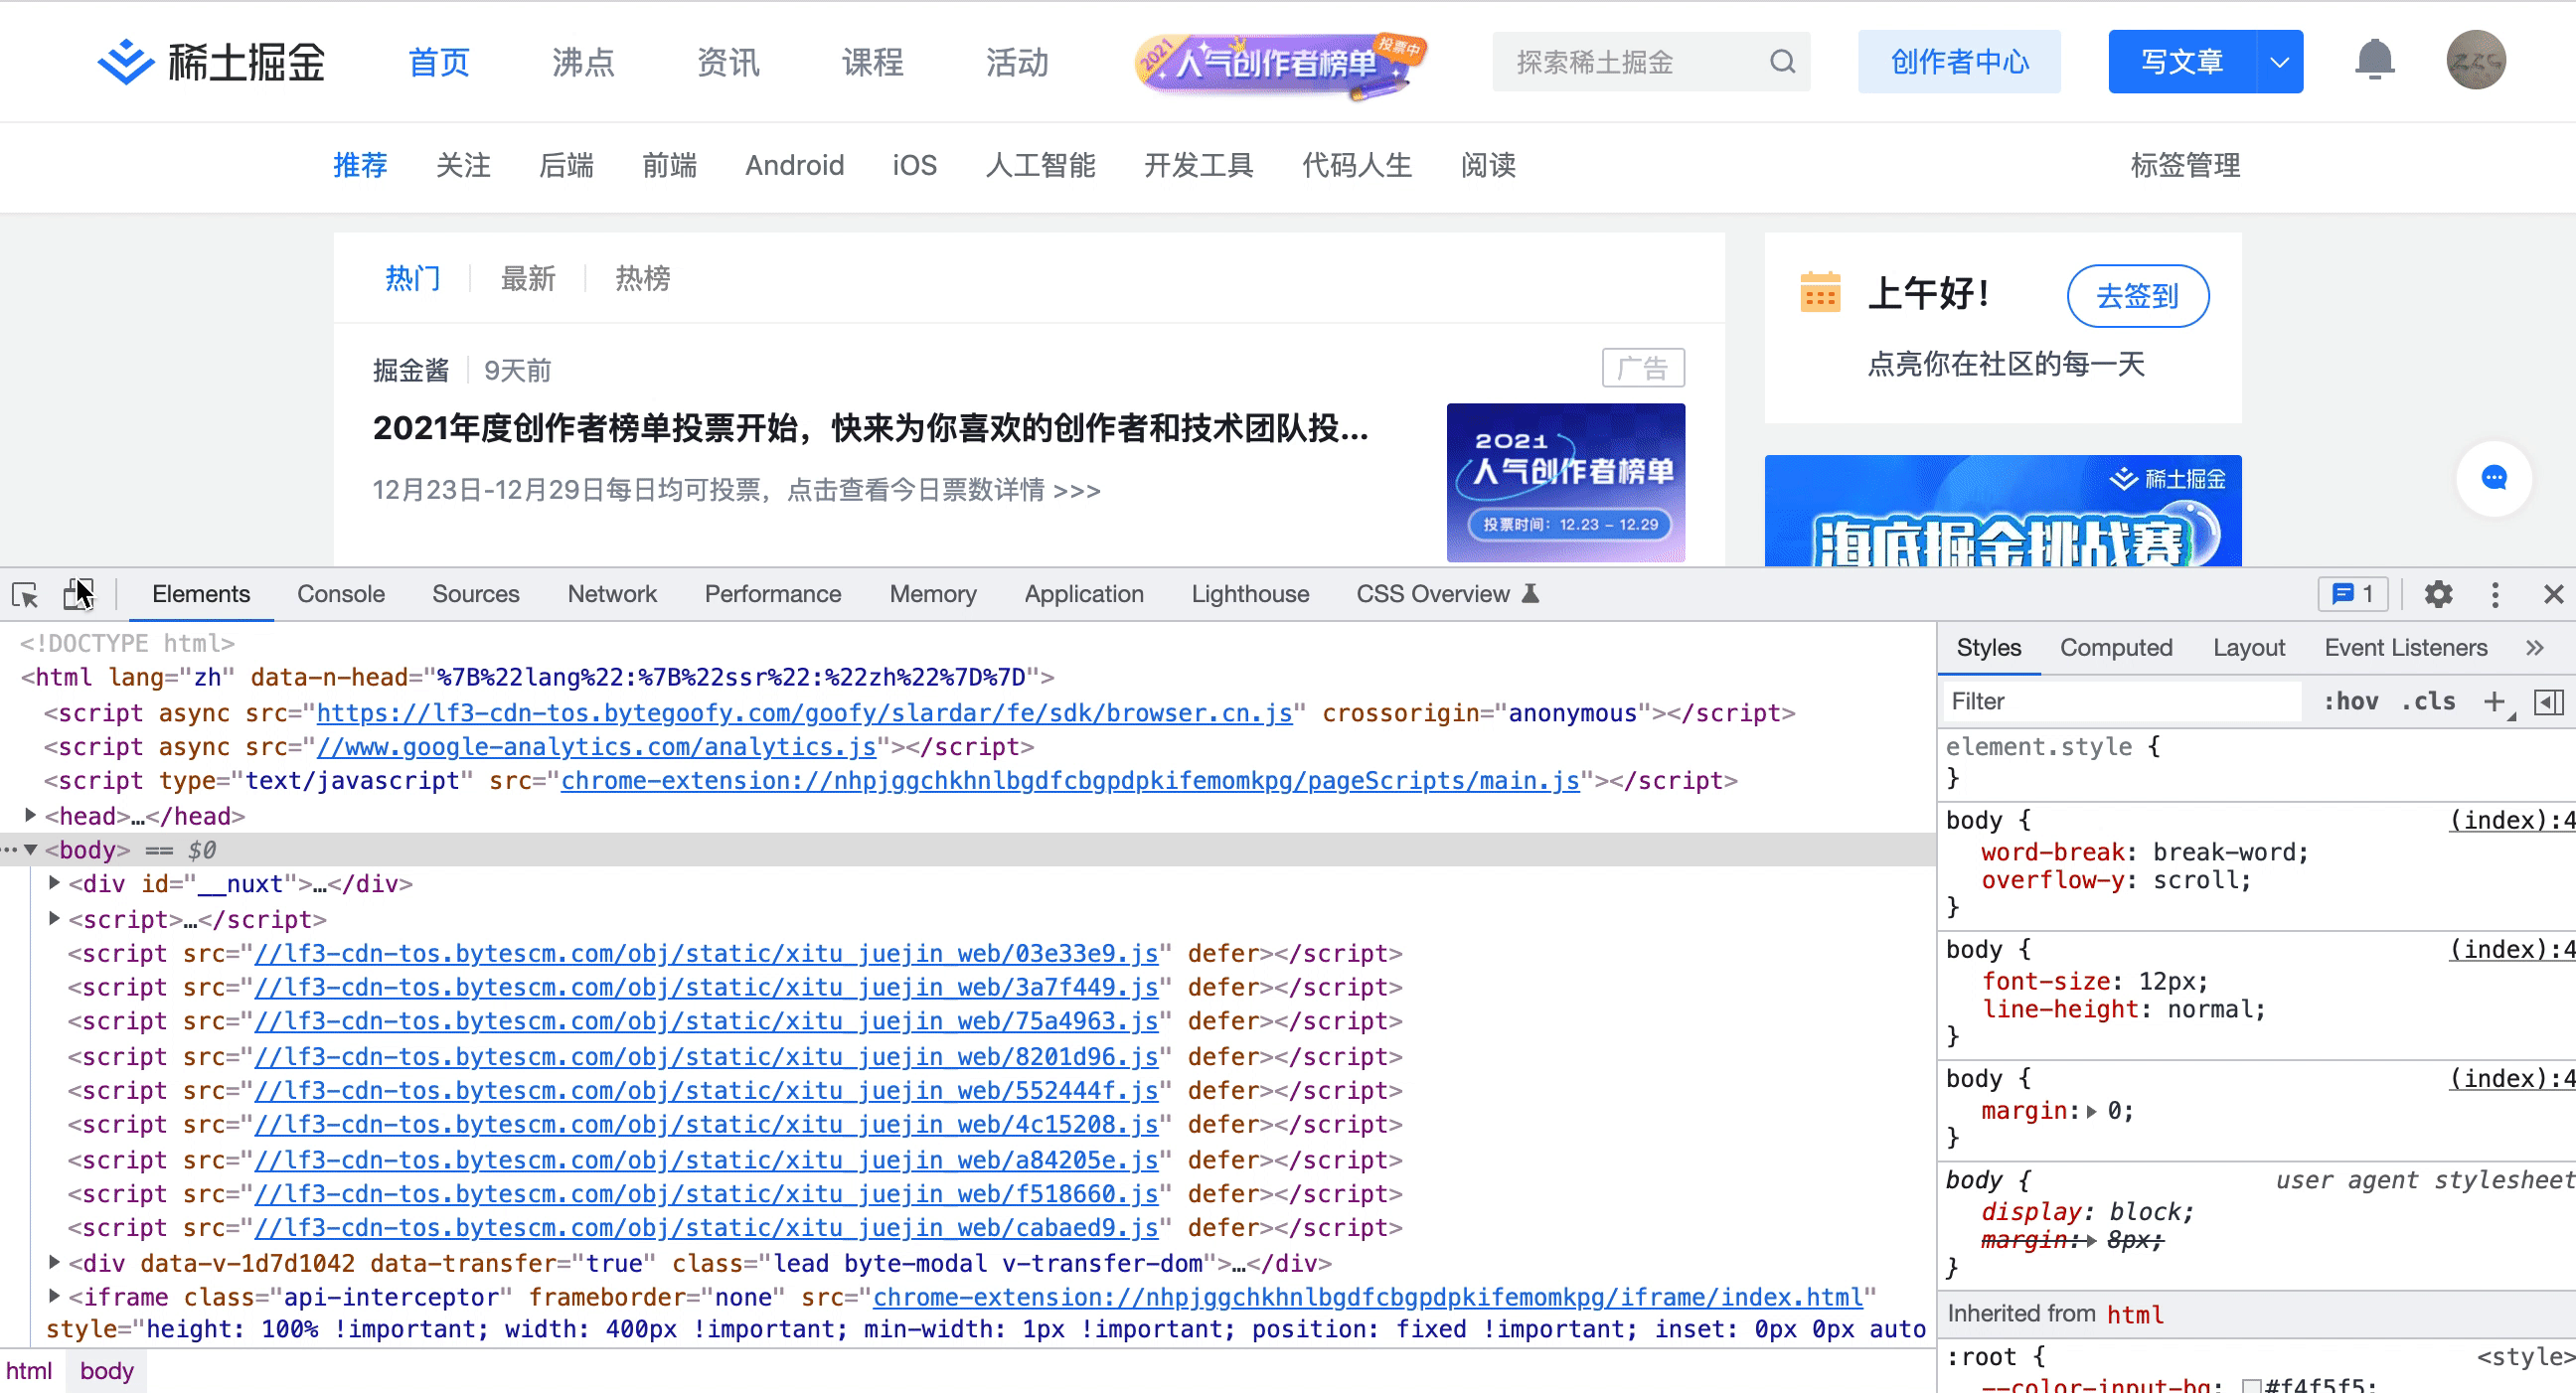The height and width of the screenshot is (1393, 2576).
Task: Toggle the computed styles sidebar in Styles pane
Action: click(2549, 701)
